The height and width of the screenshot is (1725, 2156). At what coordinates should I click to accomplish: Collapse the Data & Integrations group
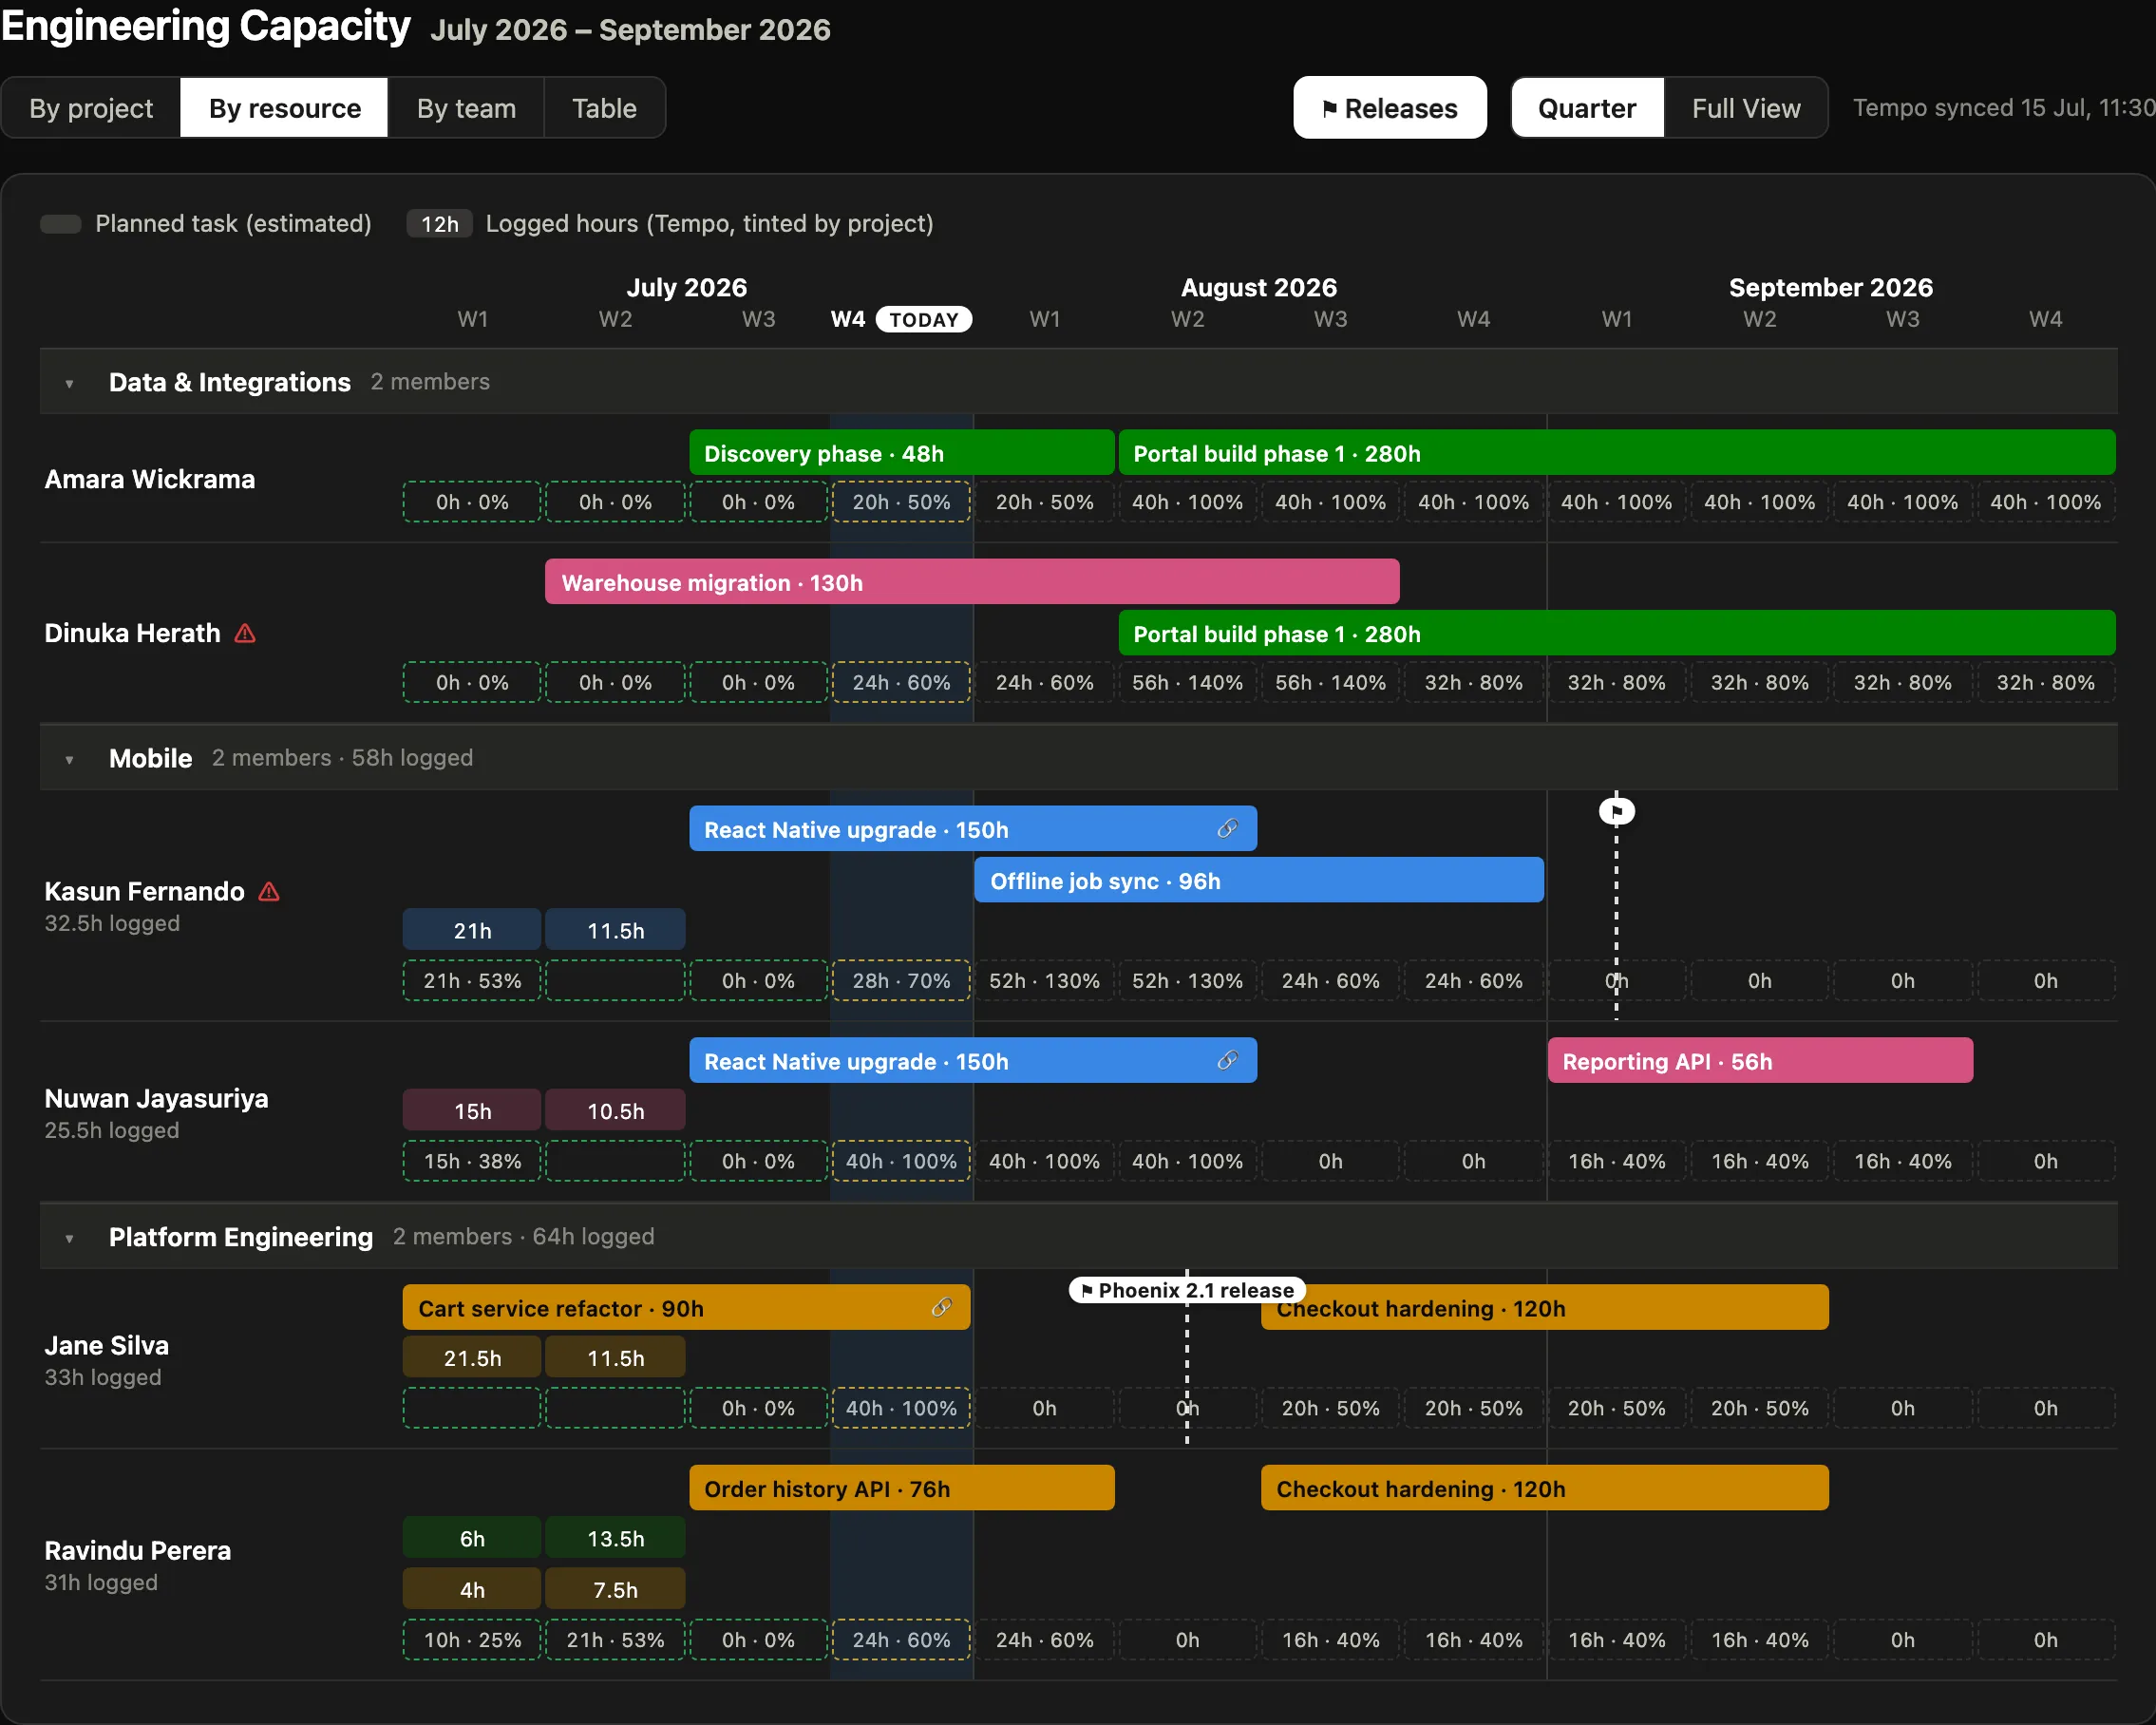pos(69,383)
